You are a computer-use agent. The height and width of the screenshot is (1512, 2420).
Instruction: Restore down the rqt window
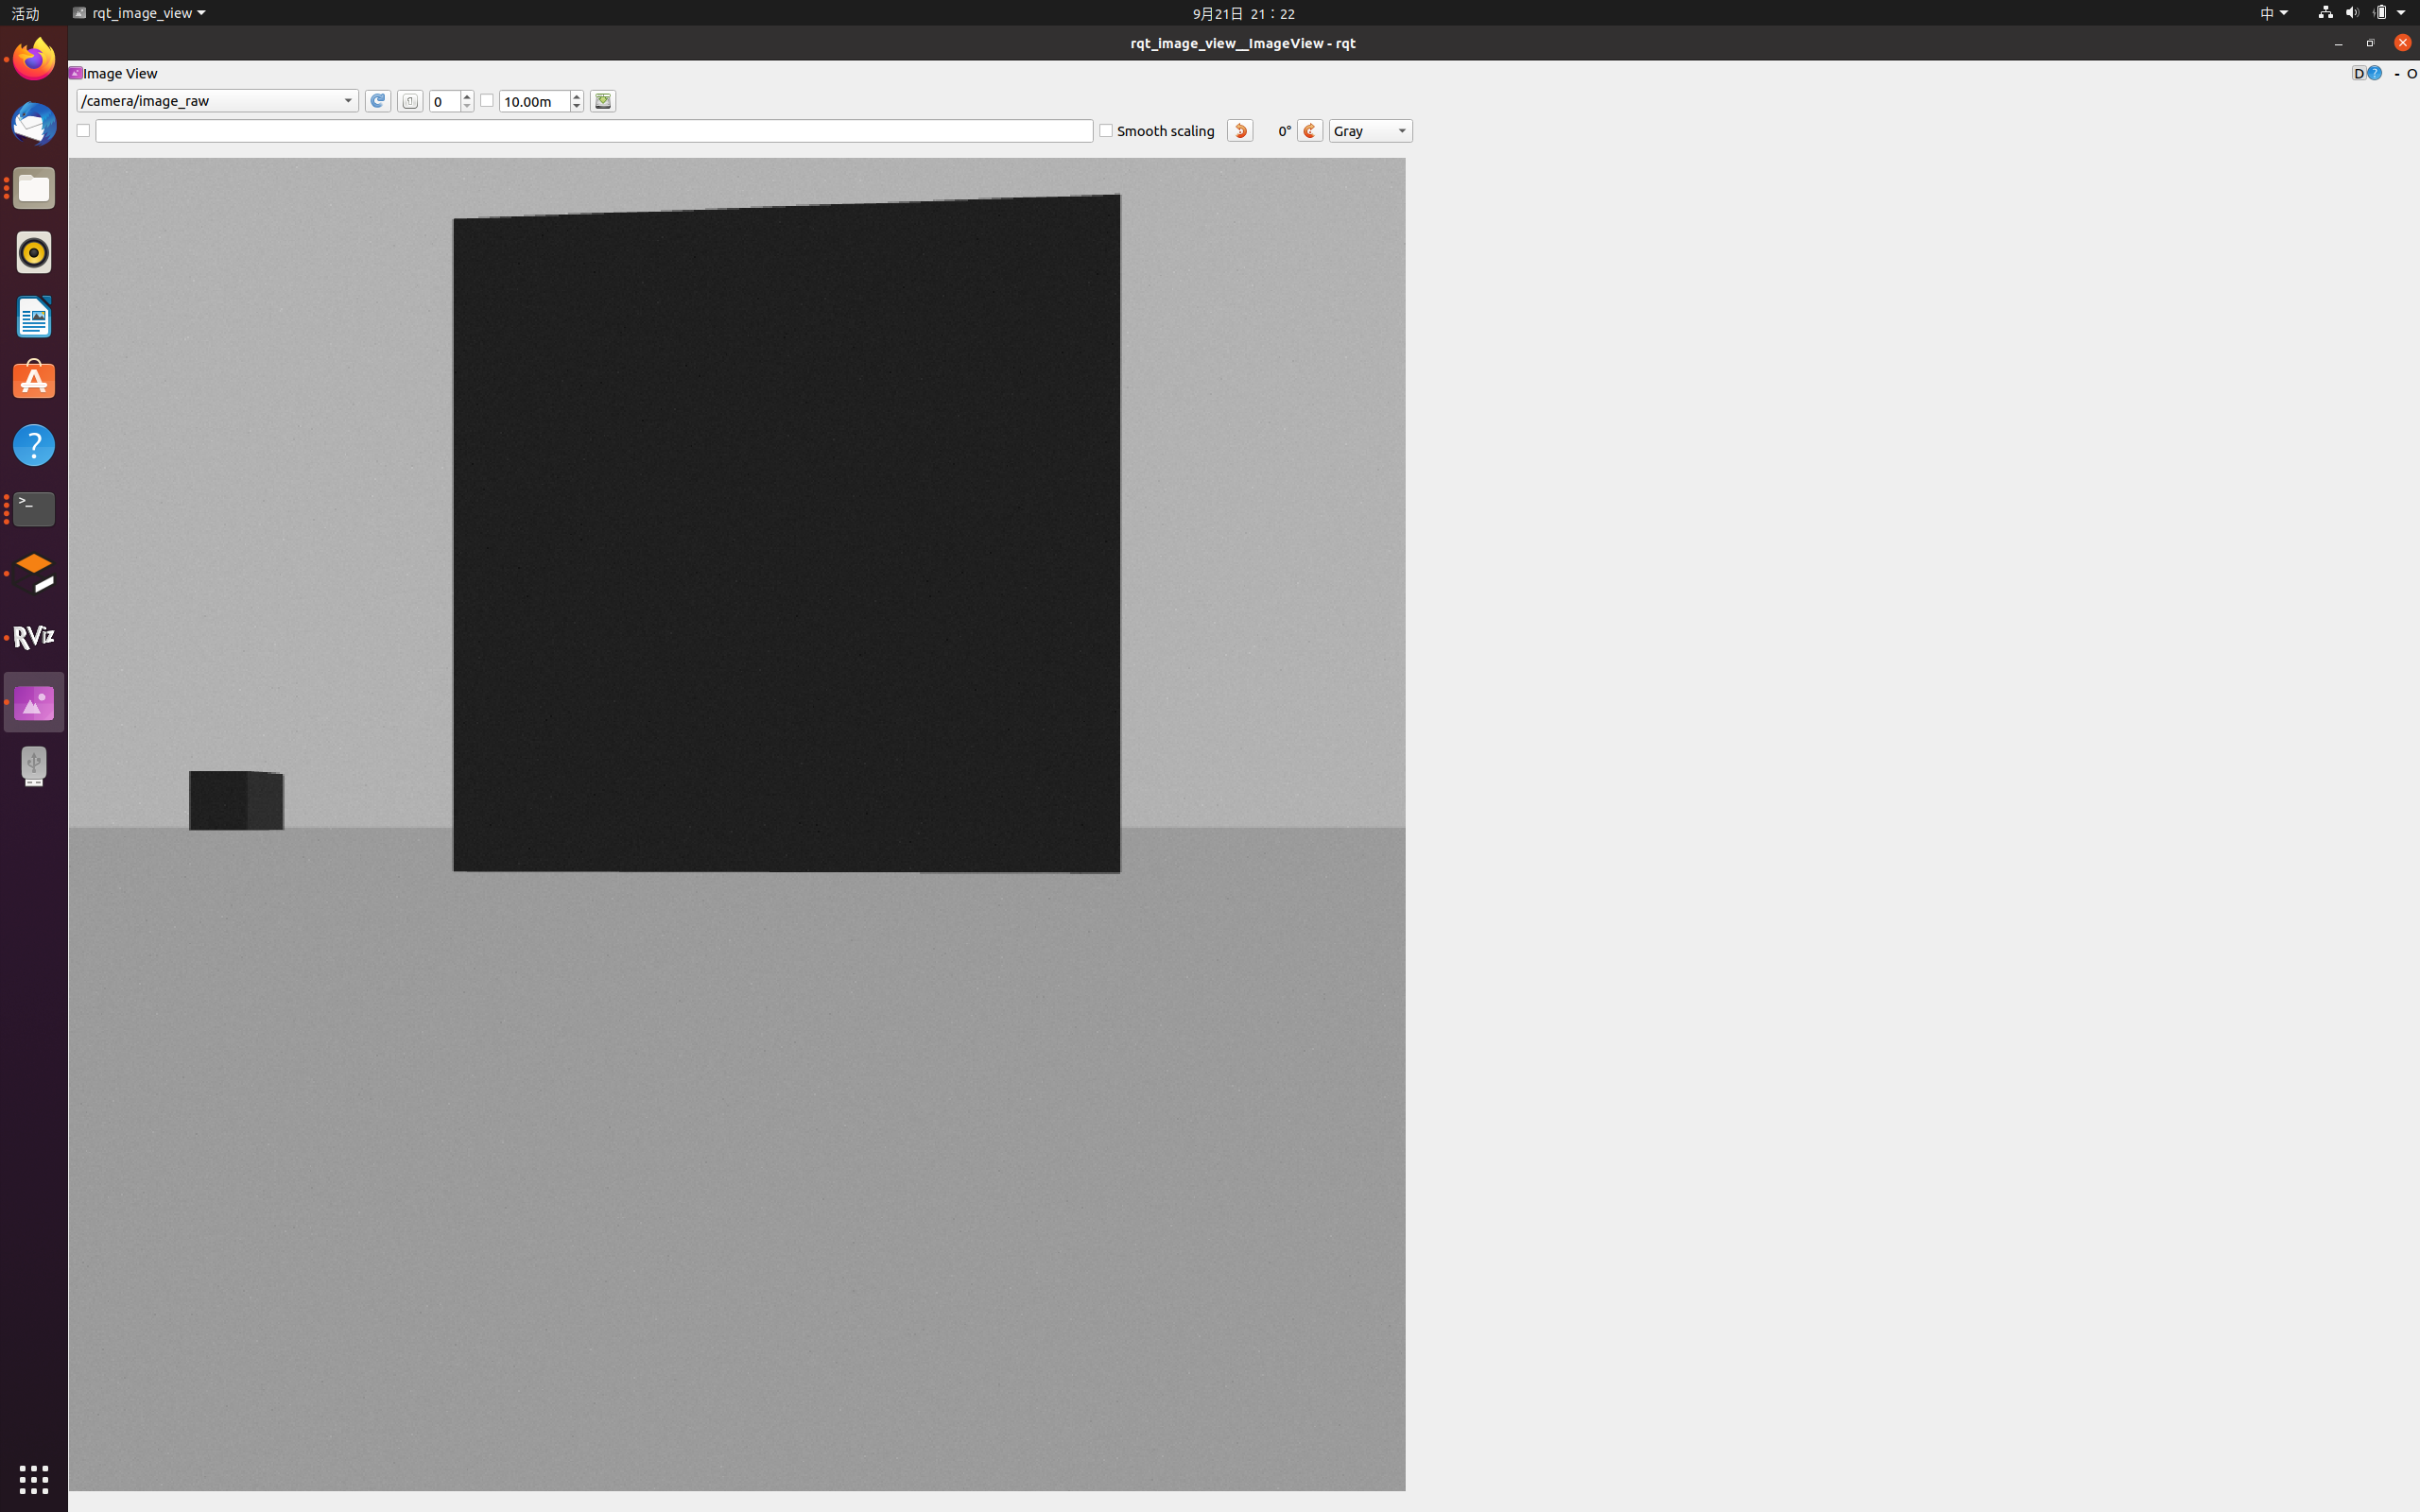[2370, 43]
